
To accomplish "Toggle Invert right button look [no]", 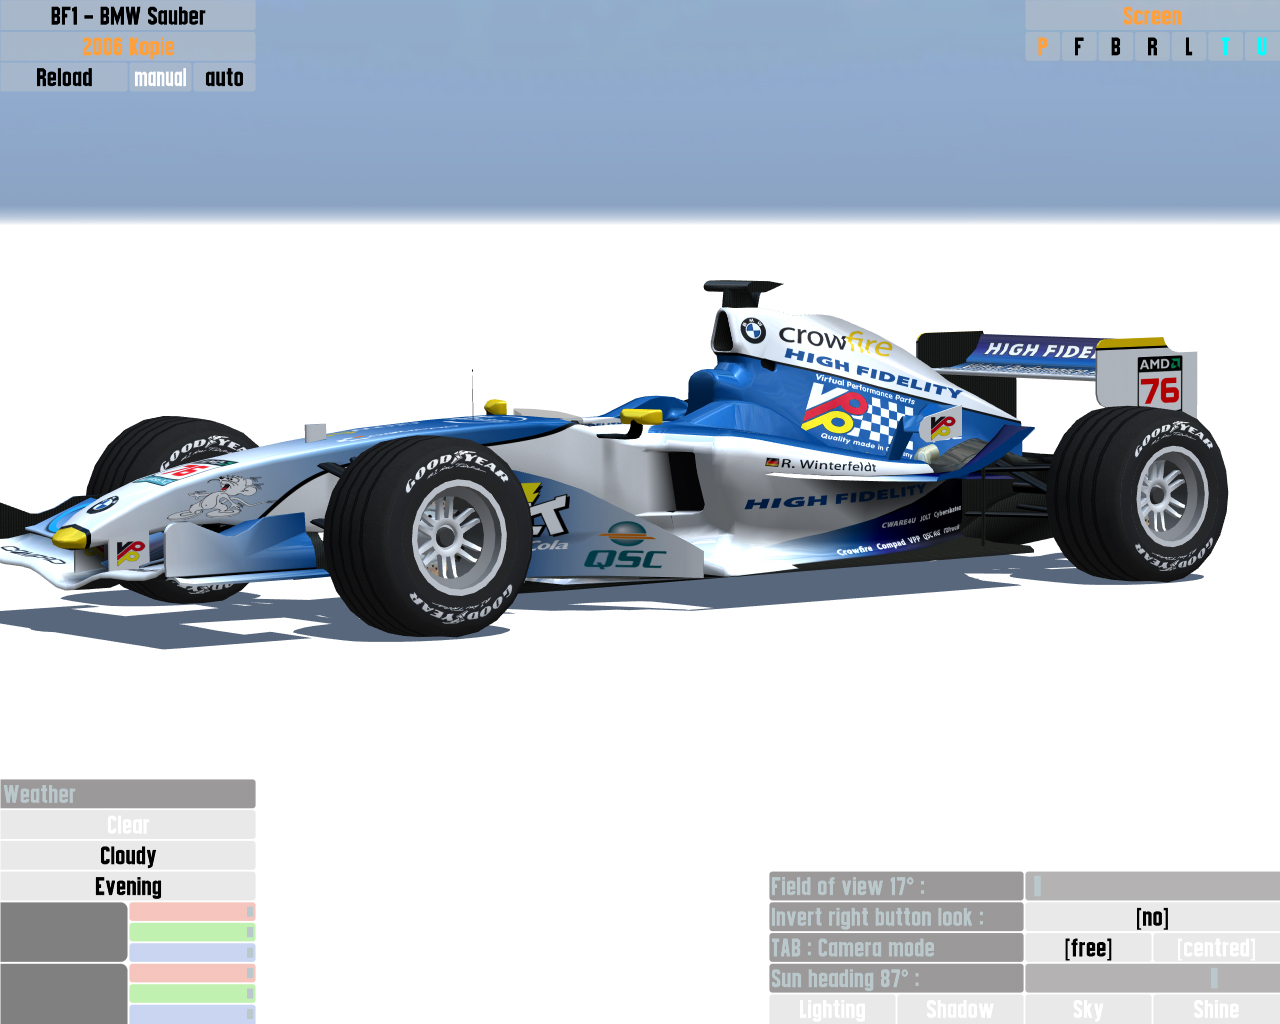I will coord(1152,917).
